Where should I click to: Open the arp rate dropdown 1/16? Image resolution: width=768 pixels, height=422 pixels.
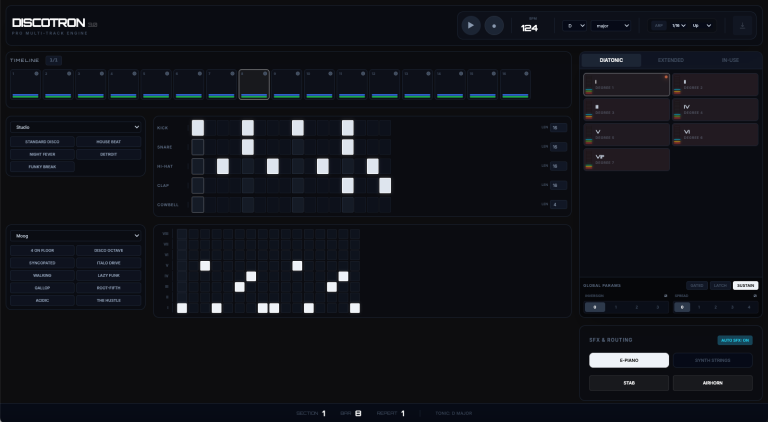(x=678, y=25)
